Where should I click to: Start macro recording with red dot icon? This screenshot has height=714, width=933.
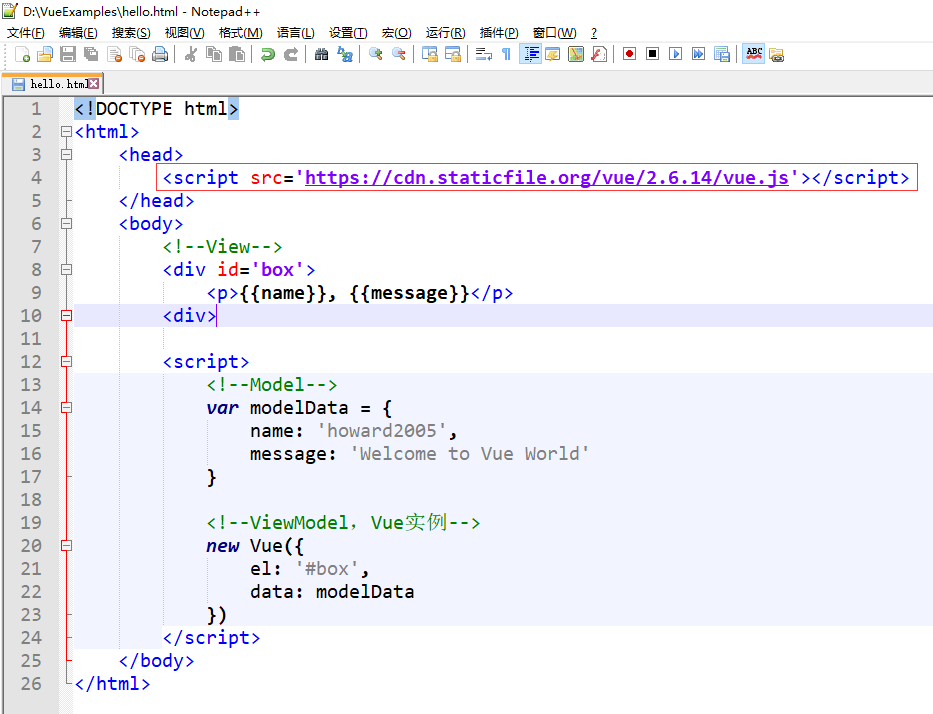tap(630, 55)
